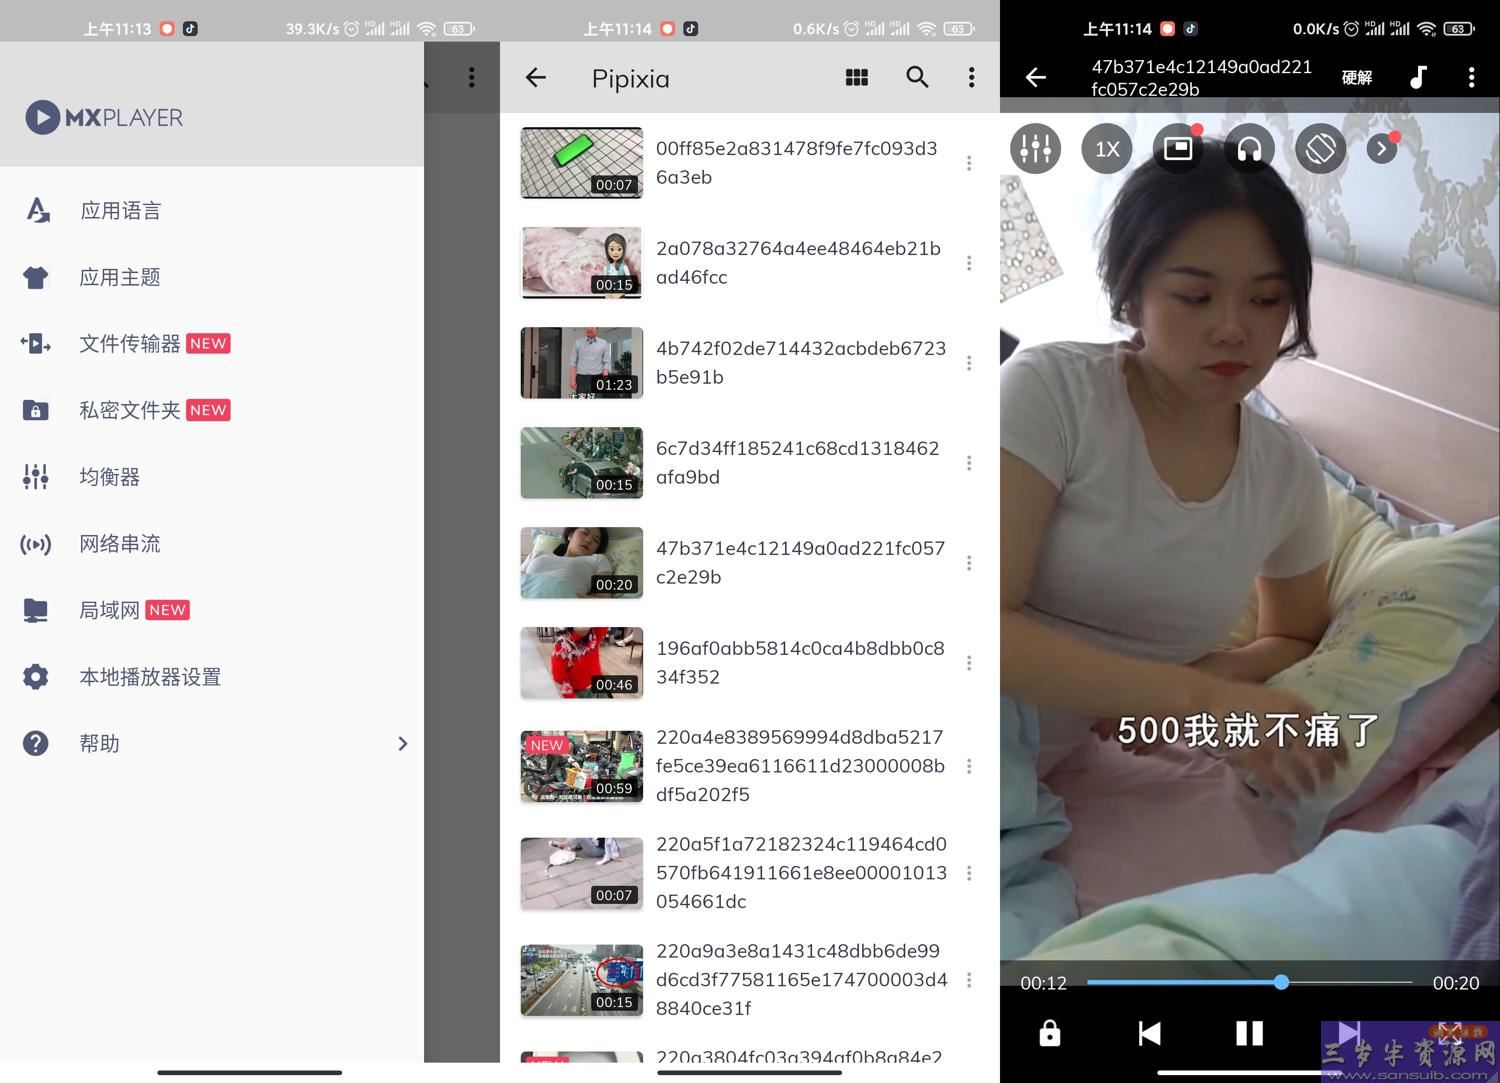This screenshot has width=1500, height=1083.
Task: Select audio track music note icon
Action: coord(1418,77)
